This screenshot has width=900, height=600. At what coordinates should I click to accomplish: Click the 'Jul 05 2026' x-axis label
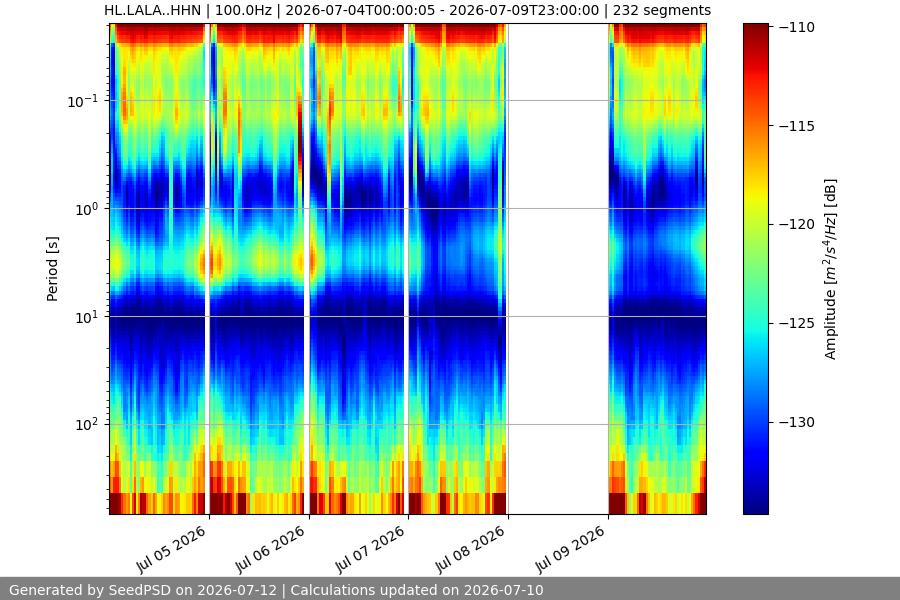[x=170, y=549]
